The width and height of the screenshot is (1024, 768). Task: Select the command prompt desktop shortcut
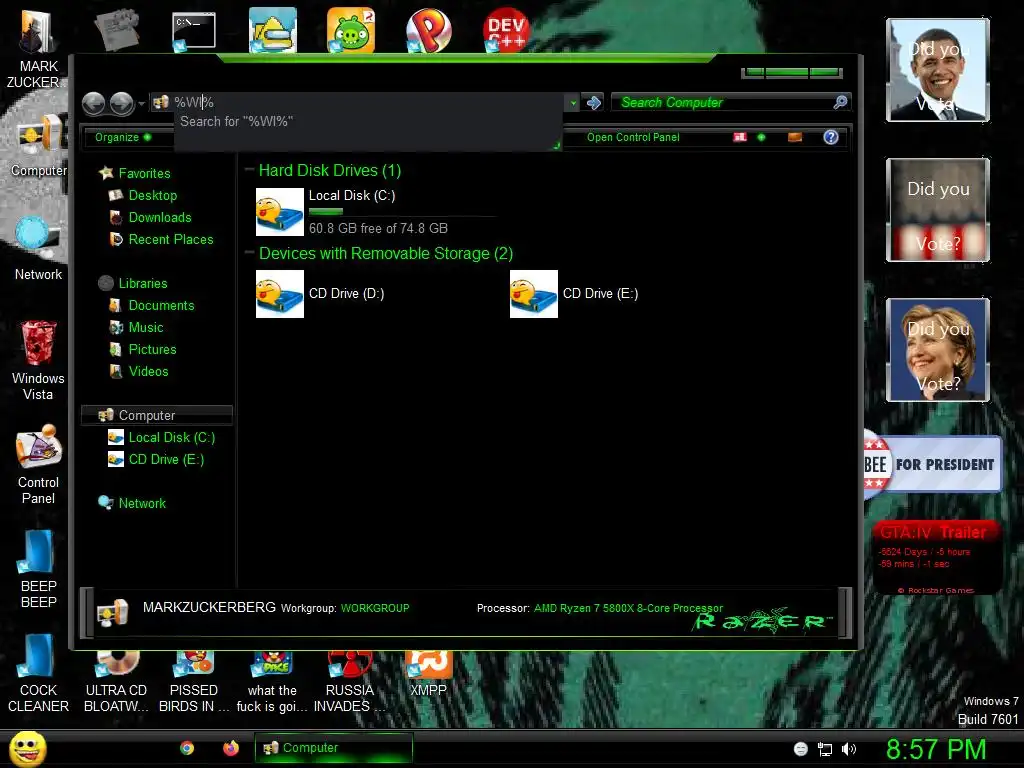[x=193, y=31]
